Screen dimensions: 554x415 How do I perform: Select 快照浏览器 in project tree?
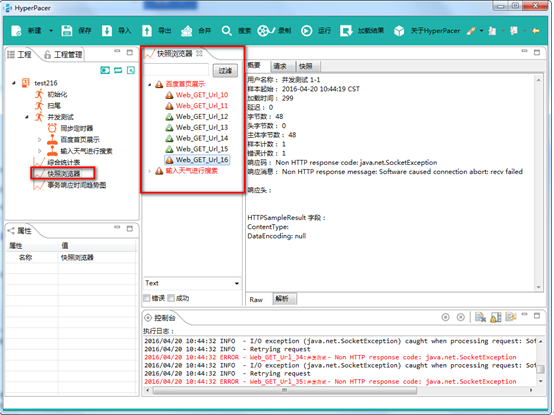tap(64, 173)
